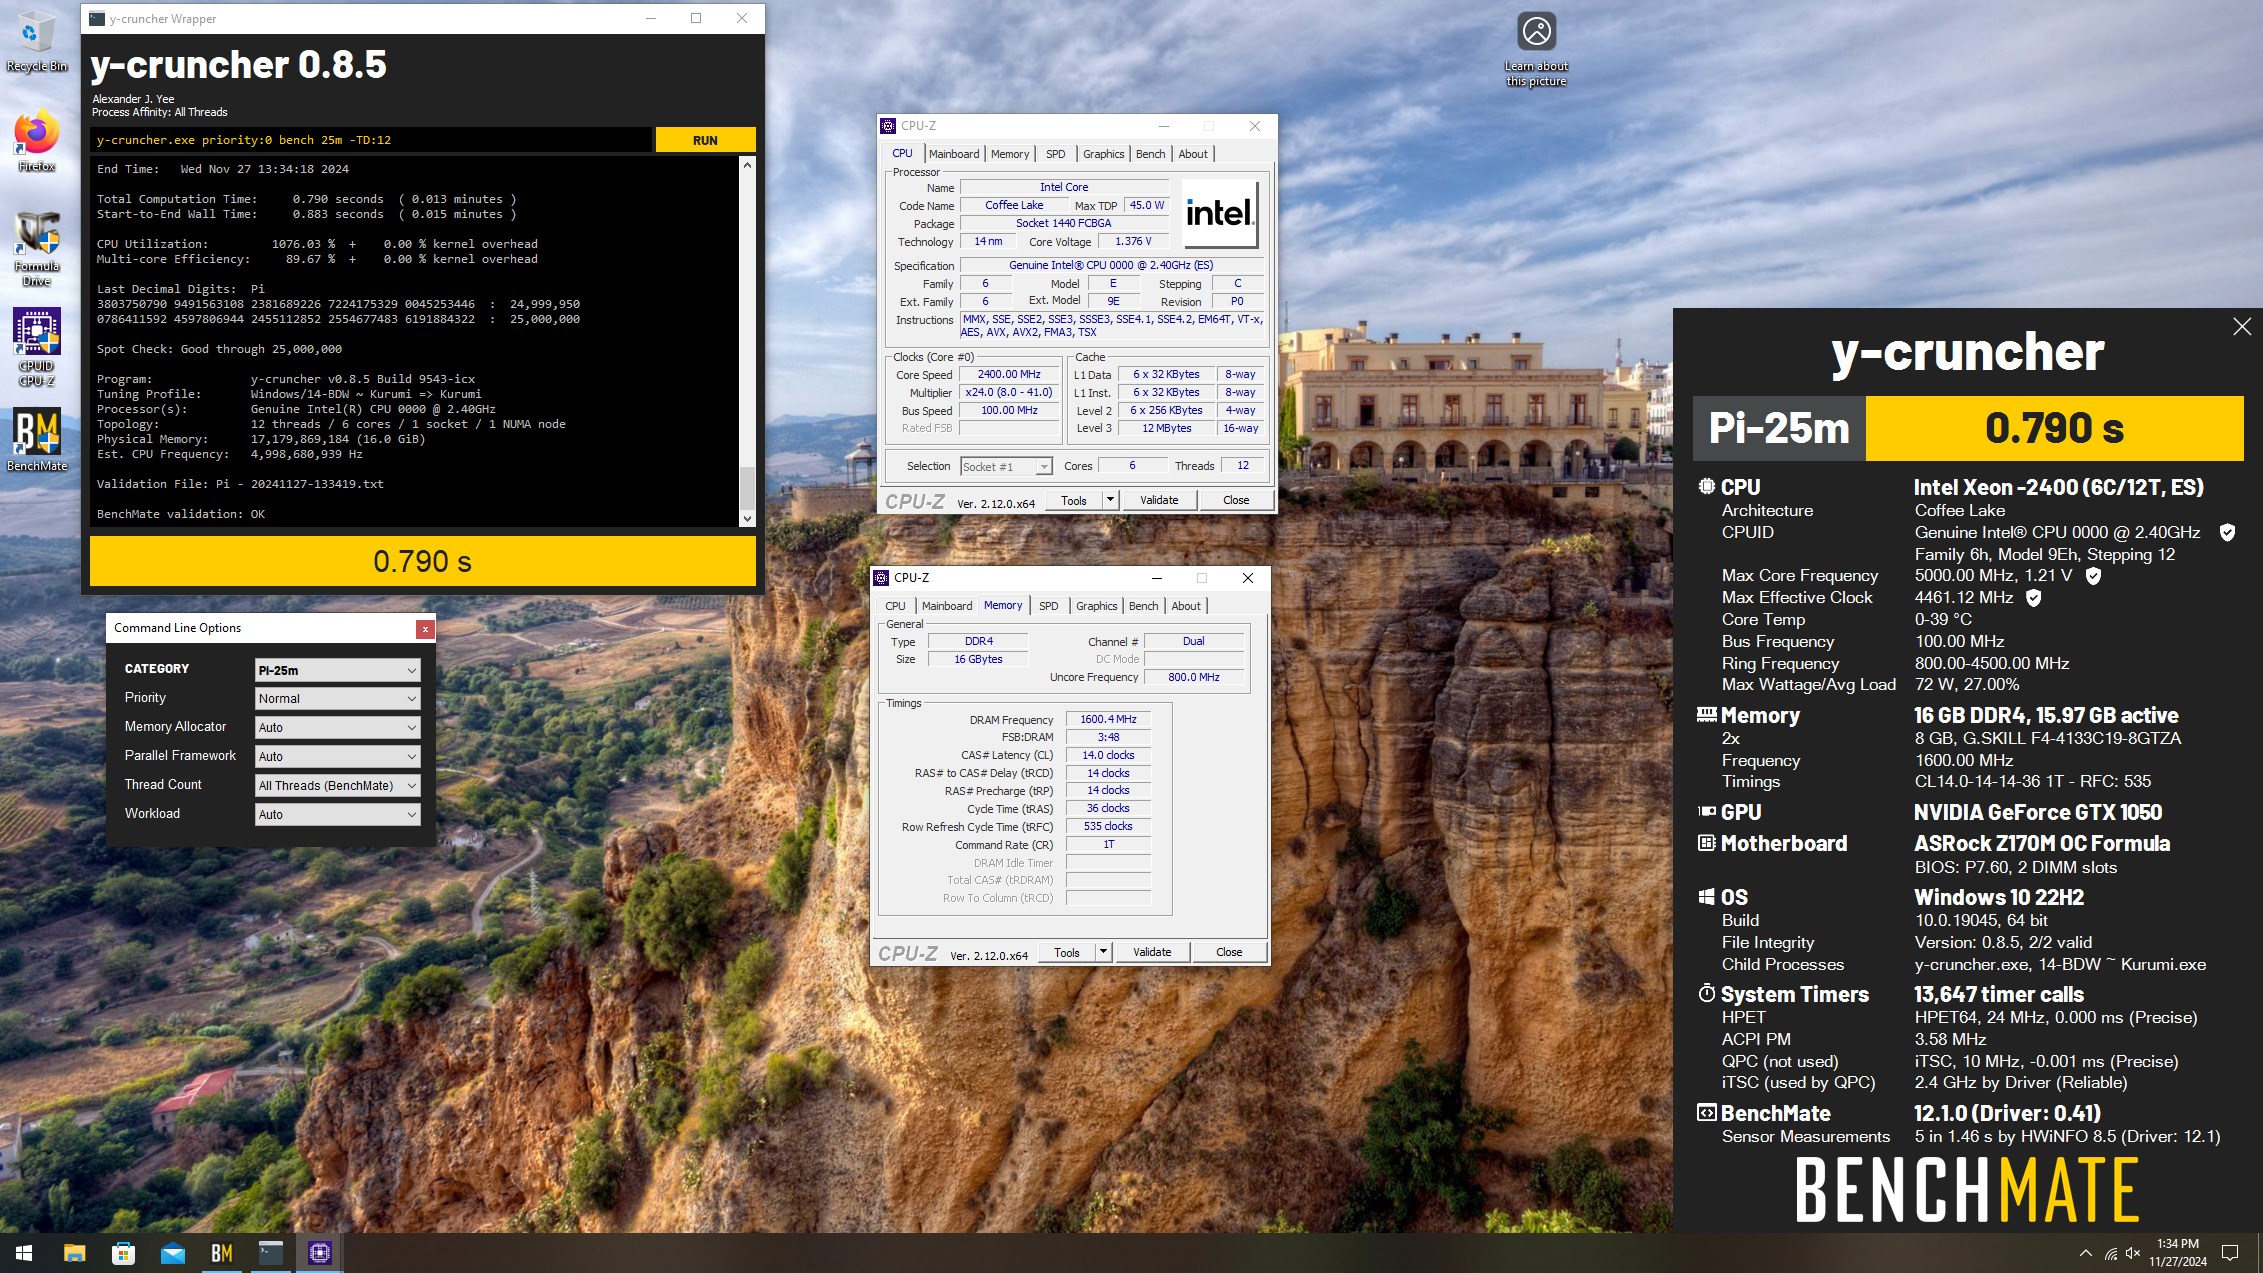2263x1273 pixels.
Task: Expand Tools arrow in CPU-Z Memory window
Action: tap(1103, 952)
